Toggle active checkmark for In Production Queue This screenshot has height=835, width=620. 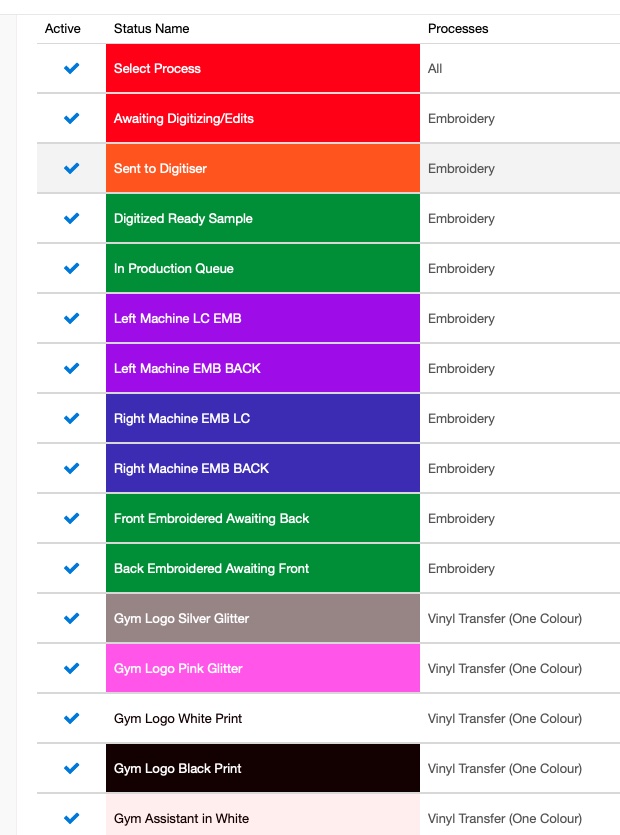[x=71, y=268]
